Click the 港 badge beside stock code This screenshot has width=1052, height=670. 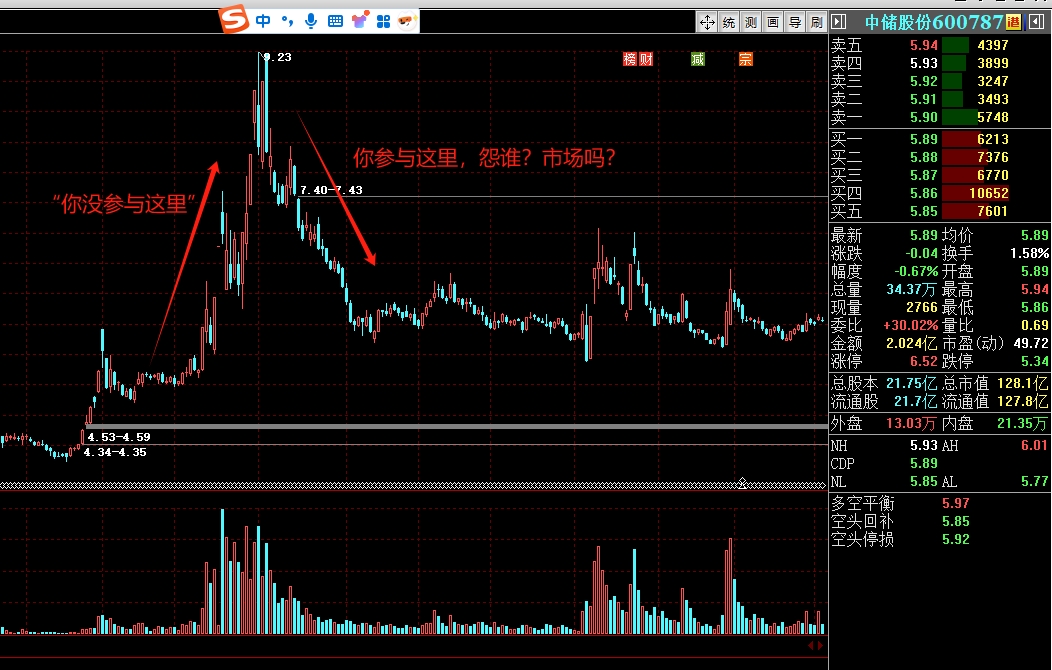pos(1013,22)
